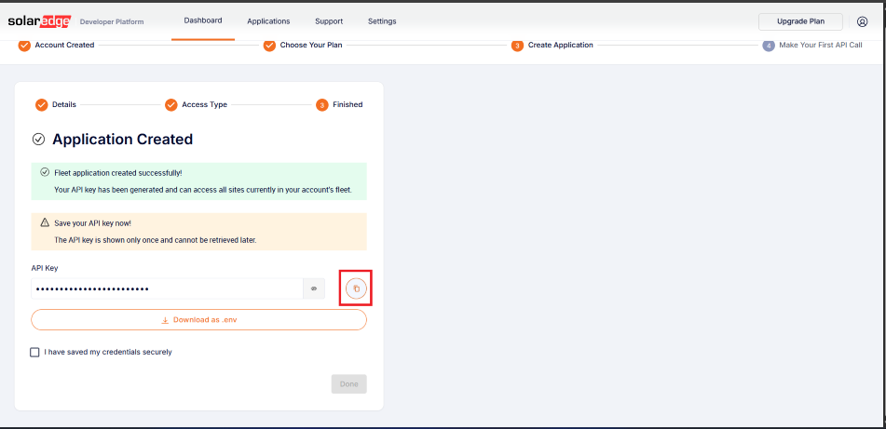886x429 pixels.
Task: Reveal the API key with the eye icon
Action: pos(314,289)
